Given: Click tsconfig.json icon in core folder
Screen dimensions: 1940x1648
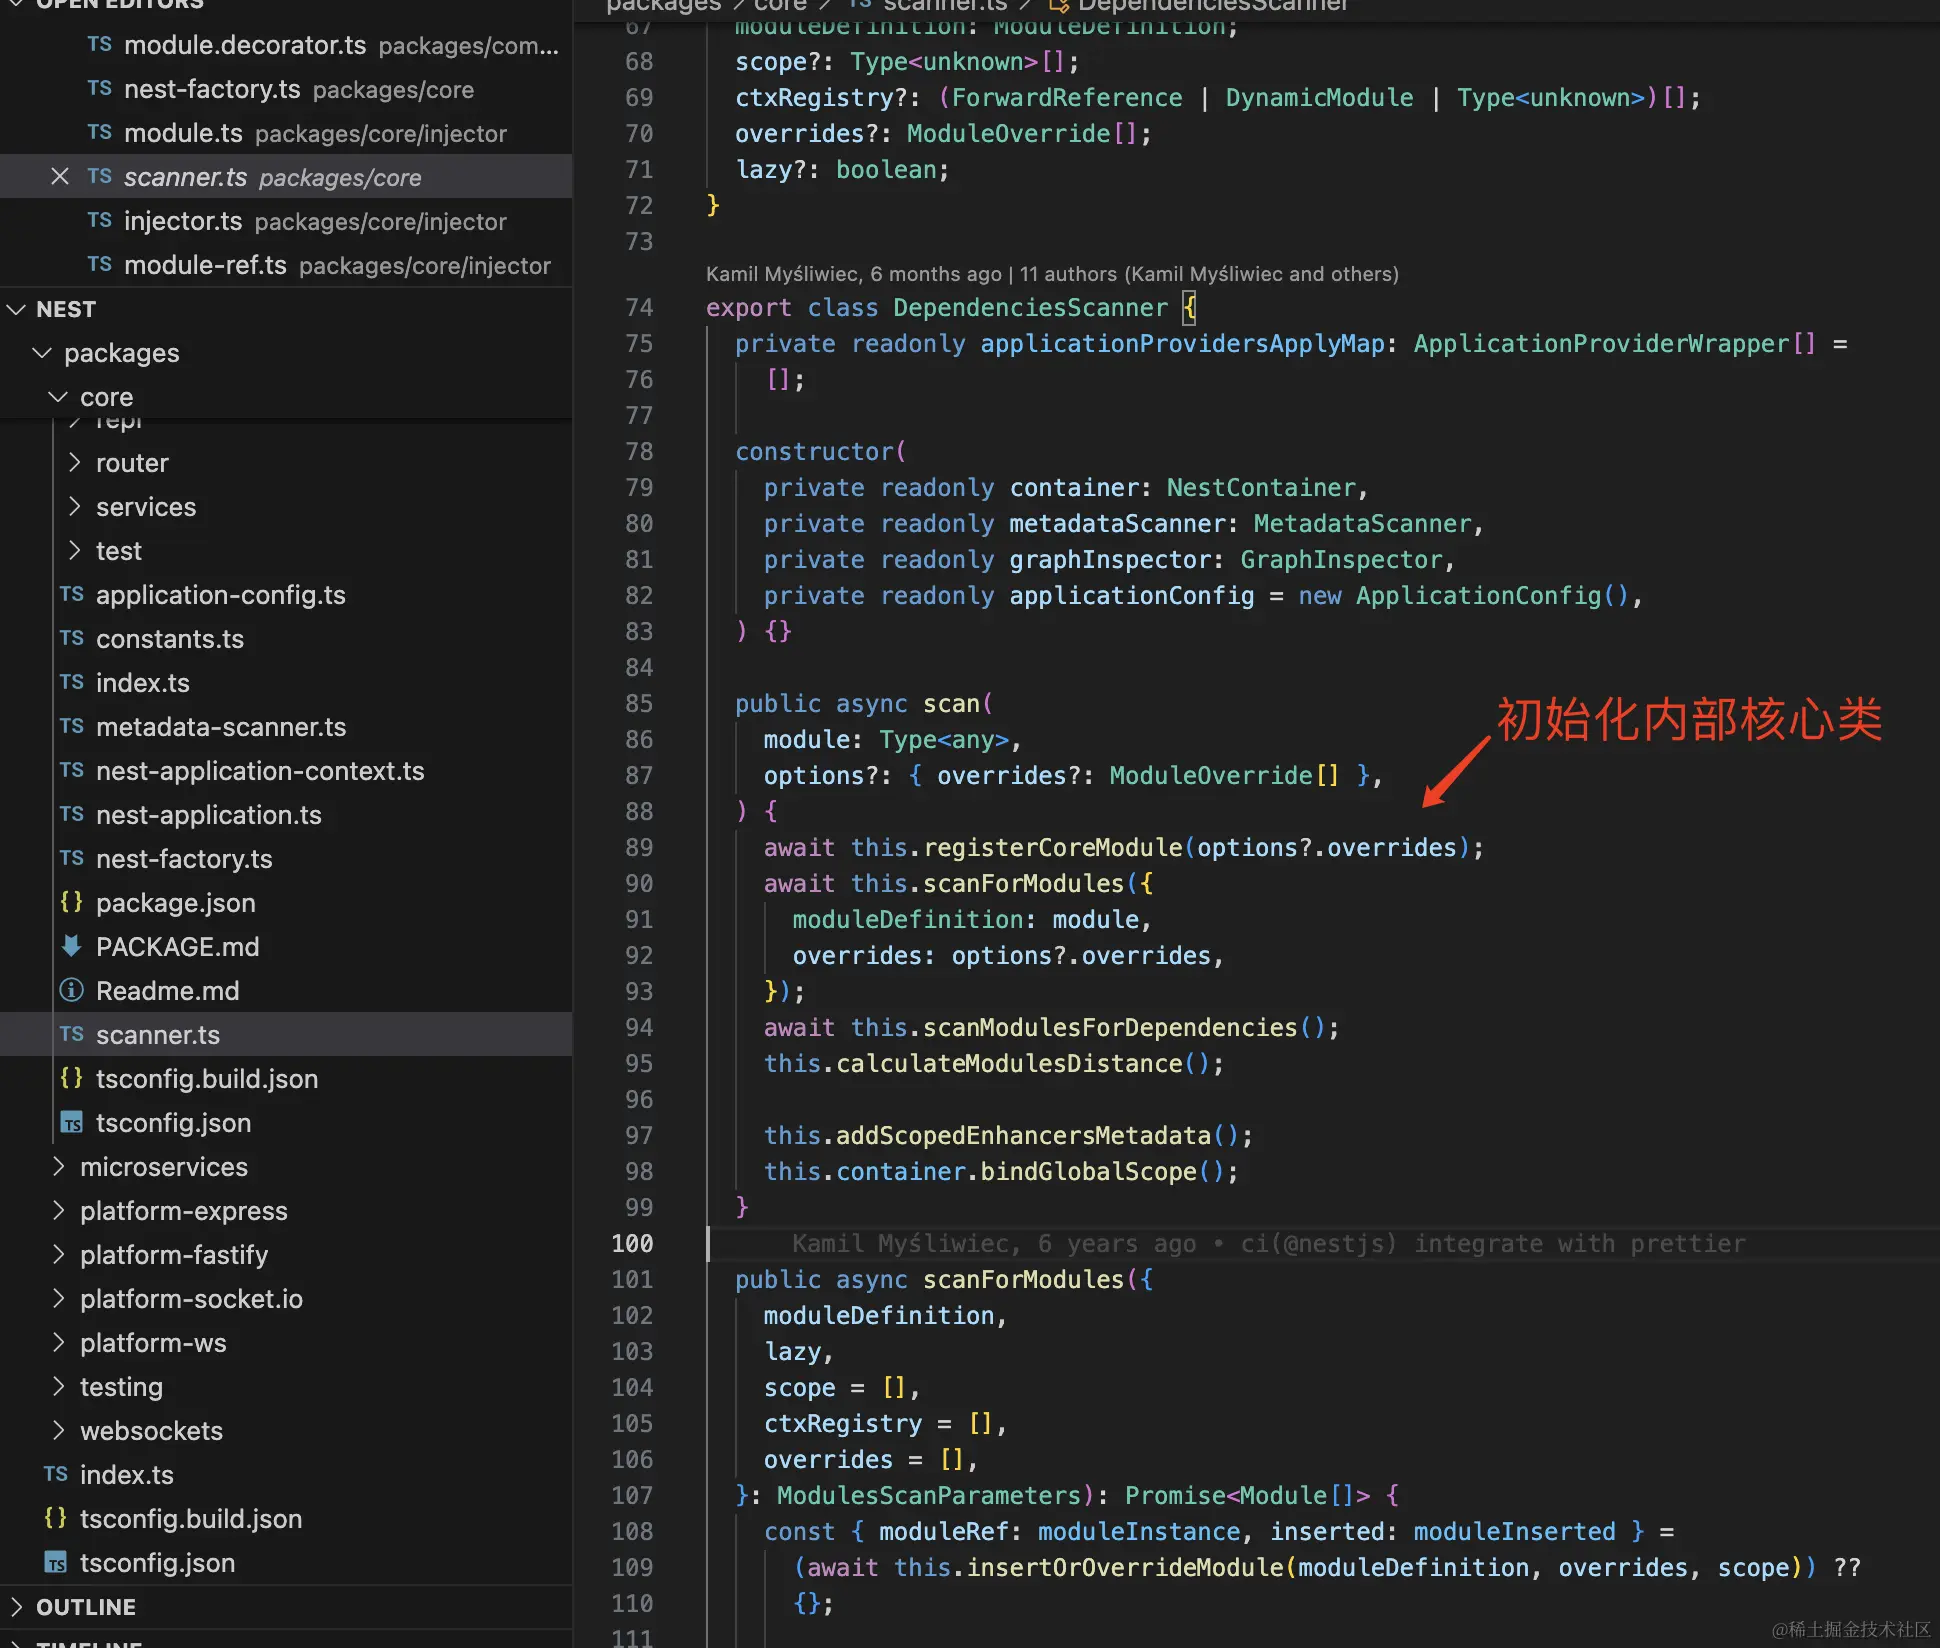Looking at the screenshot, I should pos(71,1123).
